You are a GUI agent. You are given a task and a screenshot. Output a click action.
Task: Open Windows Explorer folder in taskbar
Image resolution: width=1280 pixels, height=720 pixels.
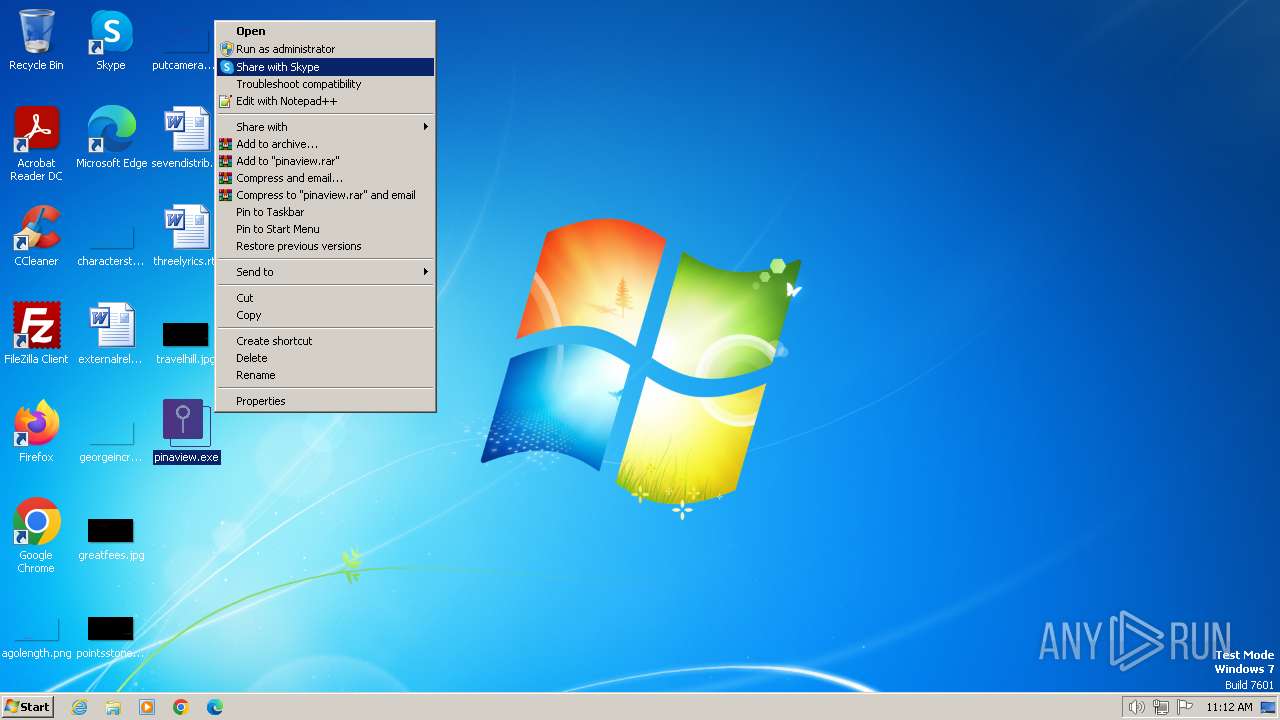point(113,707)
